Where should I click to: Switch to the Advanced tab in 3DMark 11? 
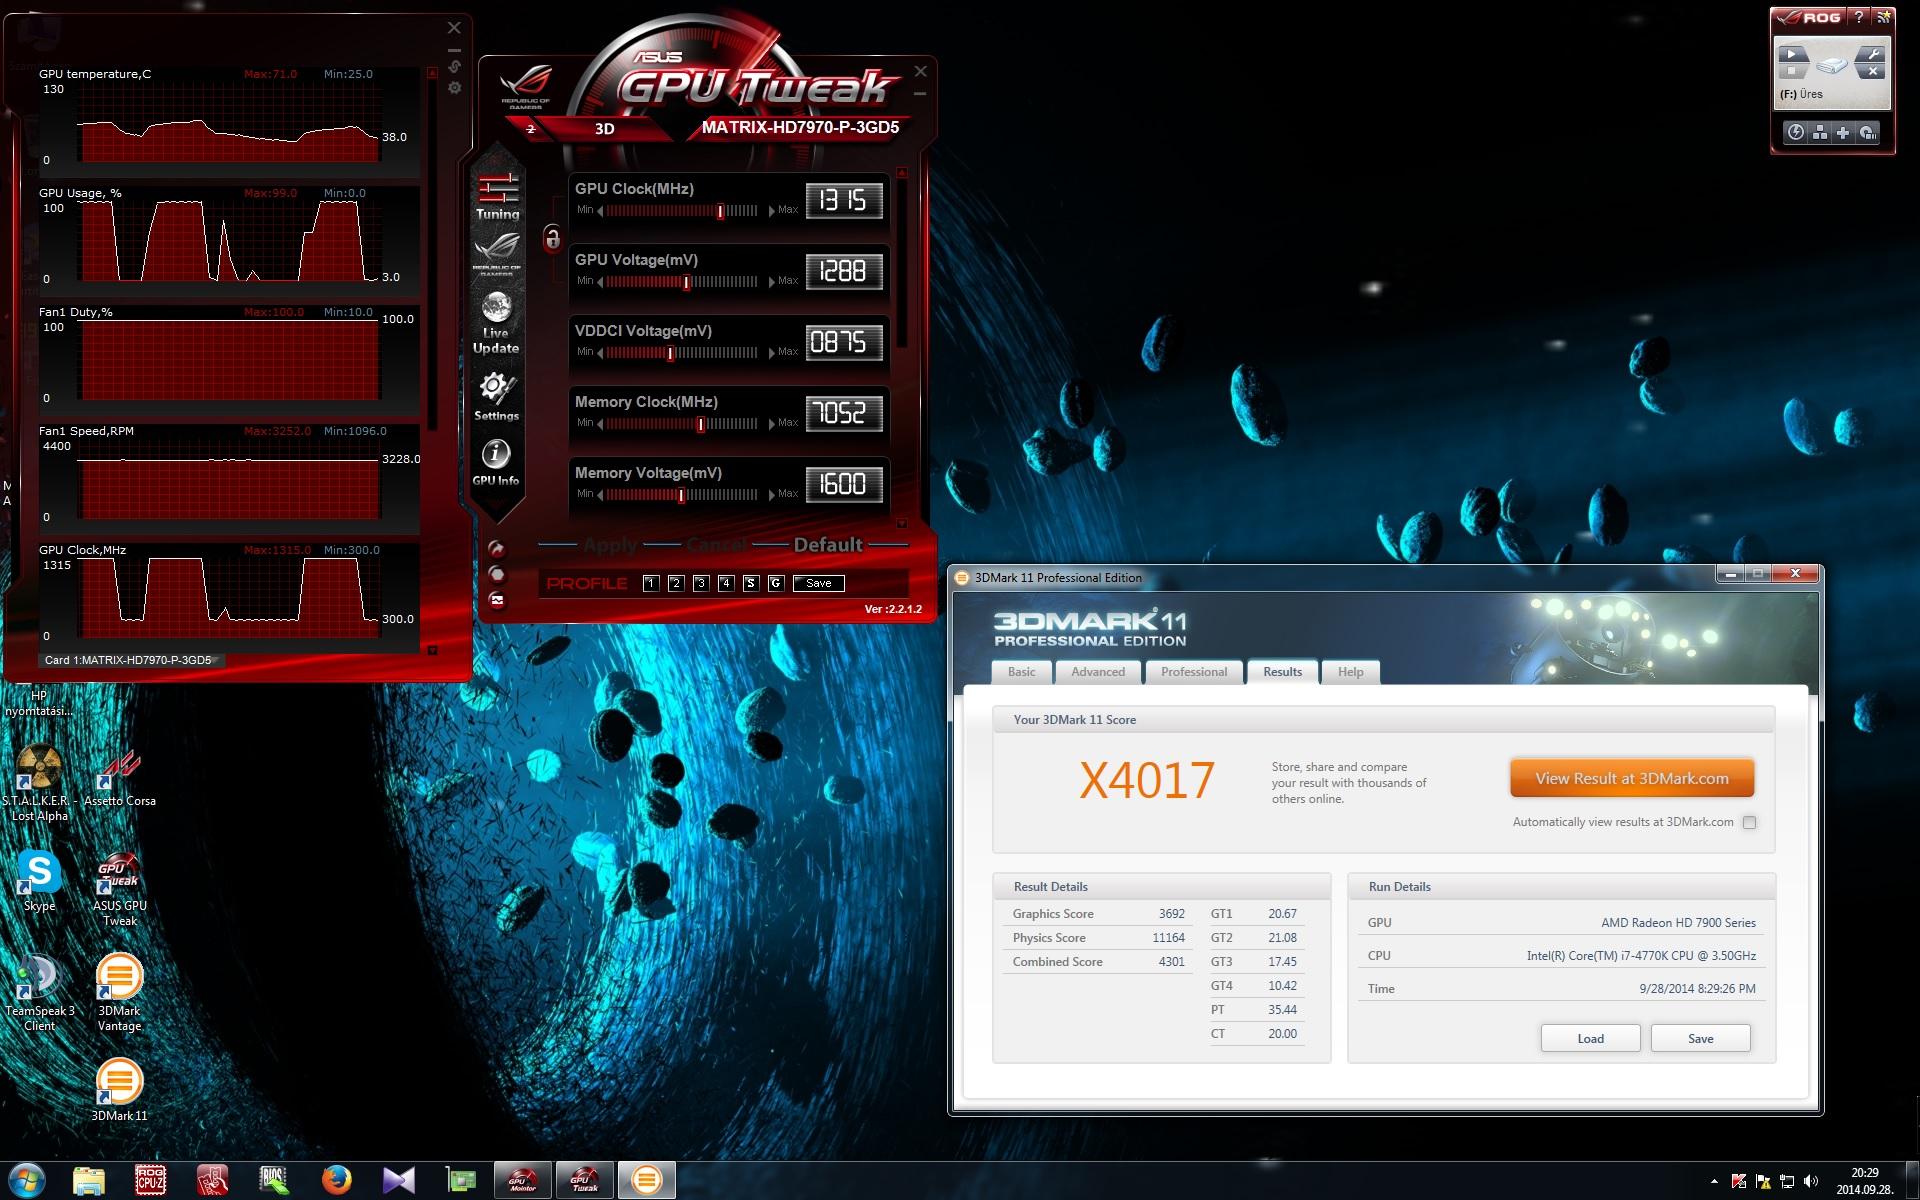tap(1098, 672)
